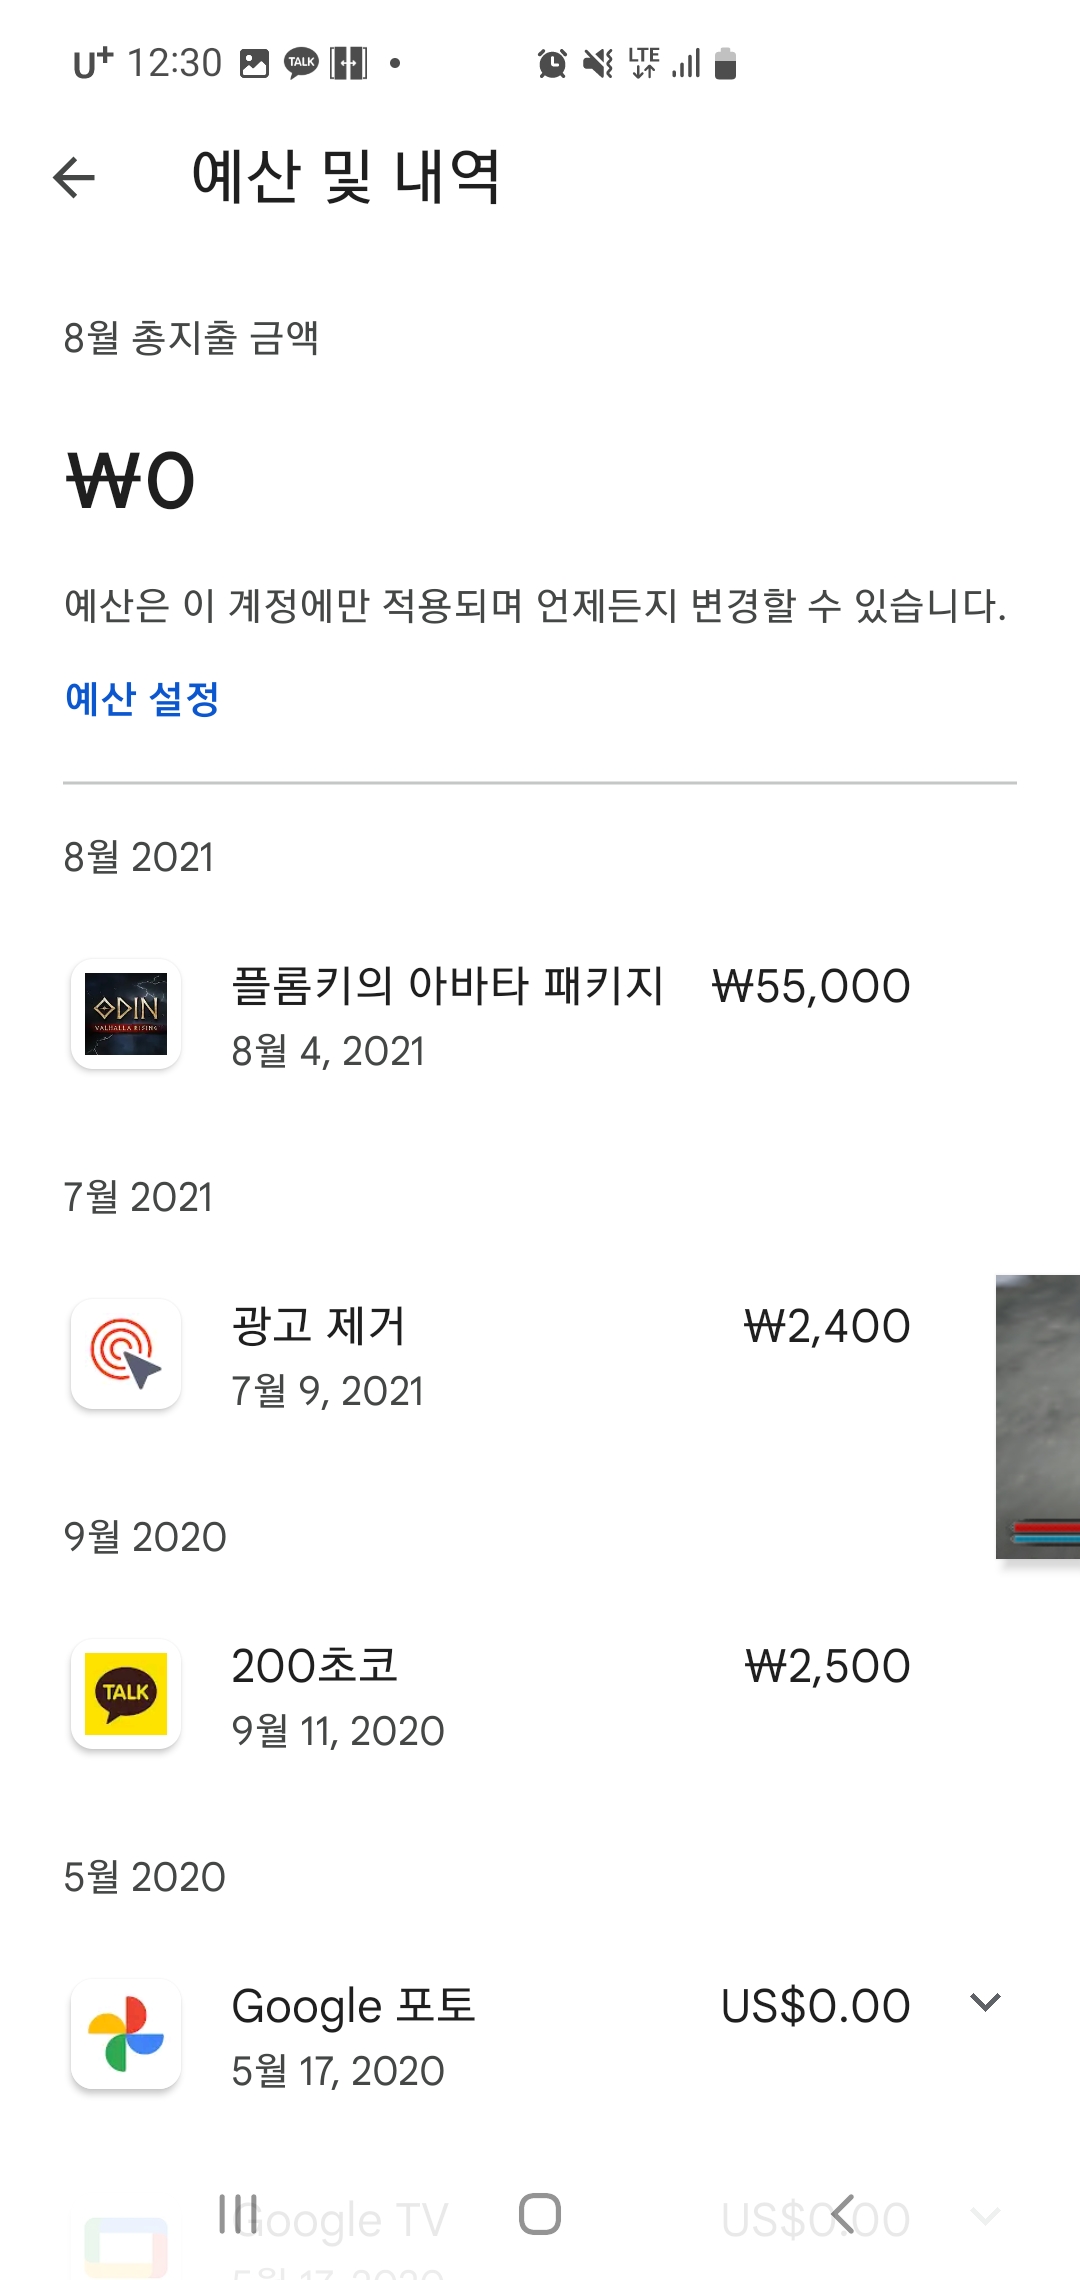Tap the ₩55,000 purchase amount
1080x2280 pixels.
[x=811, y=987]
